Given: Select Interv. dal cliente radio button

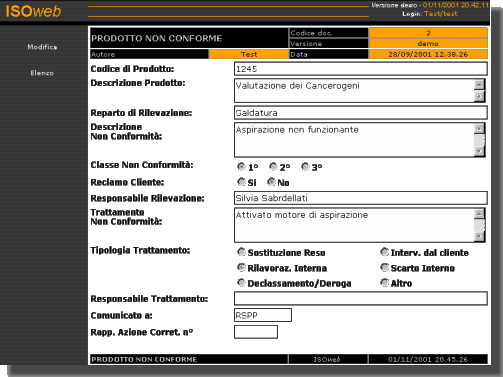Looking at the screenshot, I should pos(384,252).
